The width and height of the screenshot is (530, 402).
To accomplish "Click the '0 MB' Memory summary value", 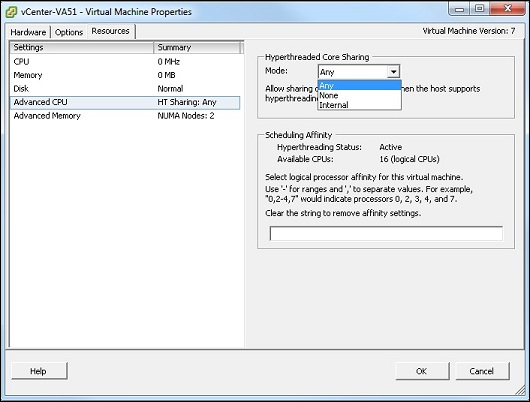I will pyautogui.click(x=166, y=75).
